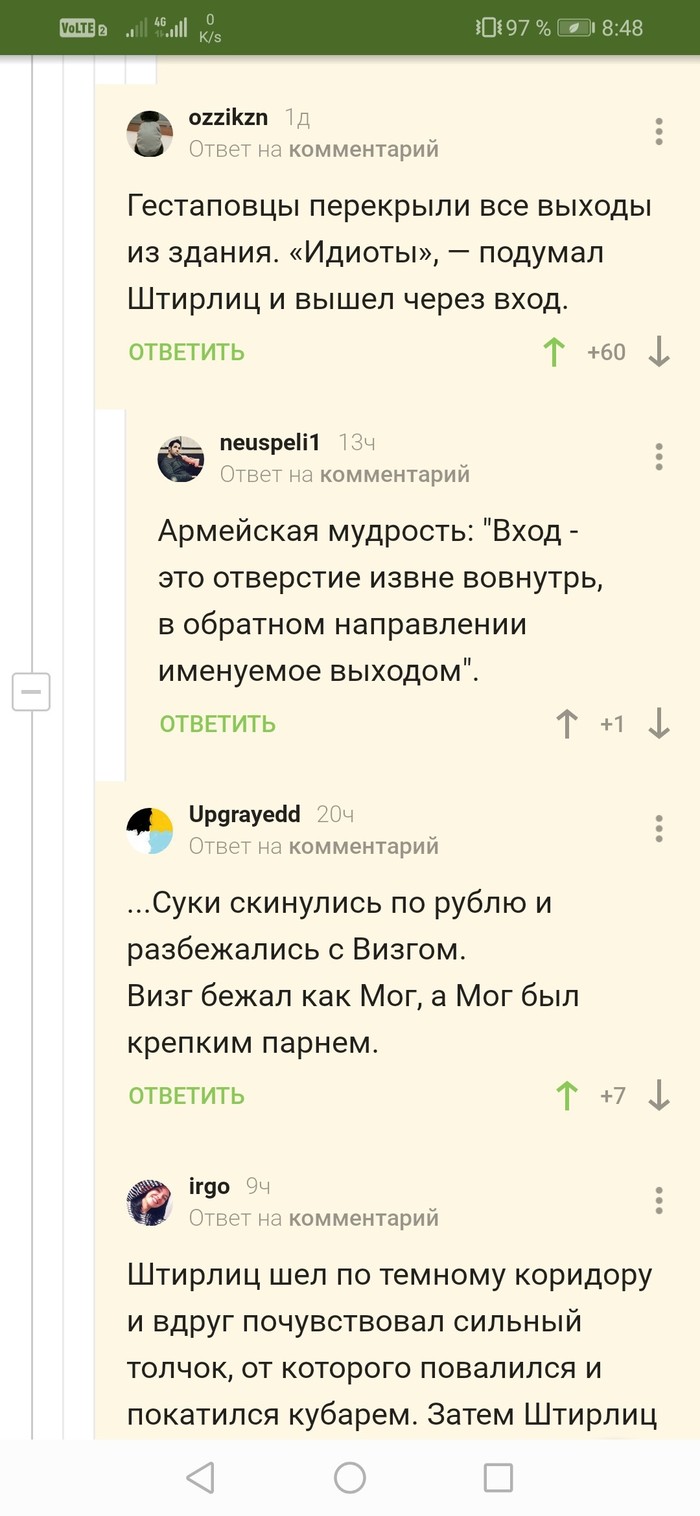Open Android recent apps square

[497, 1477]
